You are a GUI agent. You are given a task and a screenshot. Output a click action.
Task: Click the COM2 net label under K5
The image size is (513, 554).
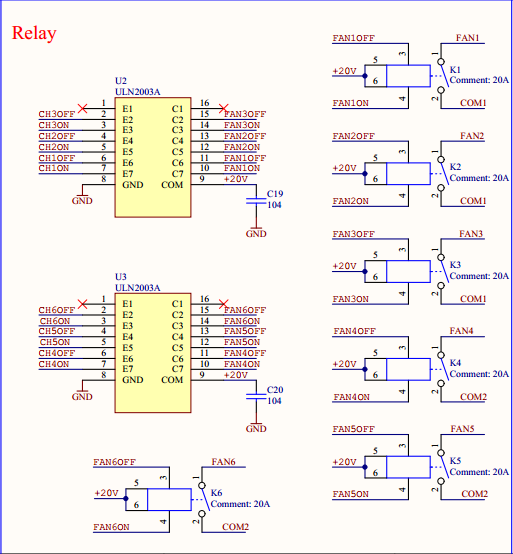coord(474,494)
